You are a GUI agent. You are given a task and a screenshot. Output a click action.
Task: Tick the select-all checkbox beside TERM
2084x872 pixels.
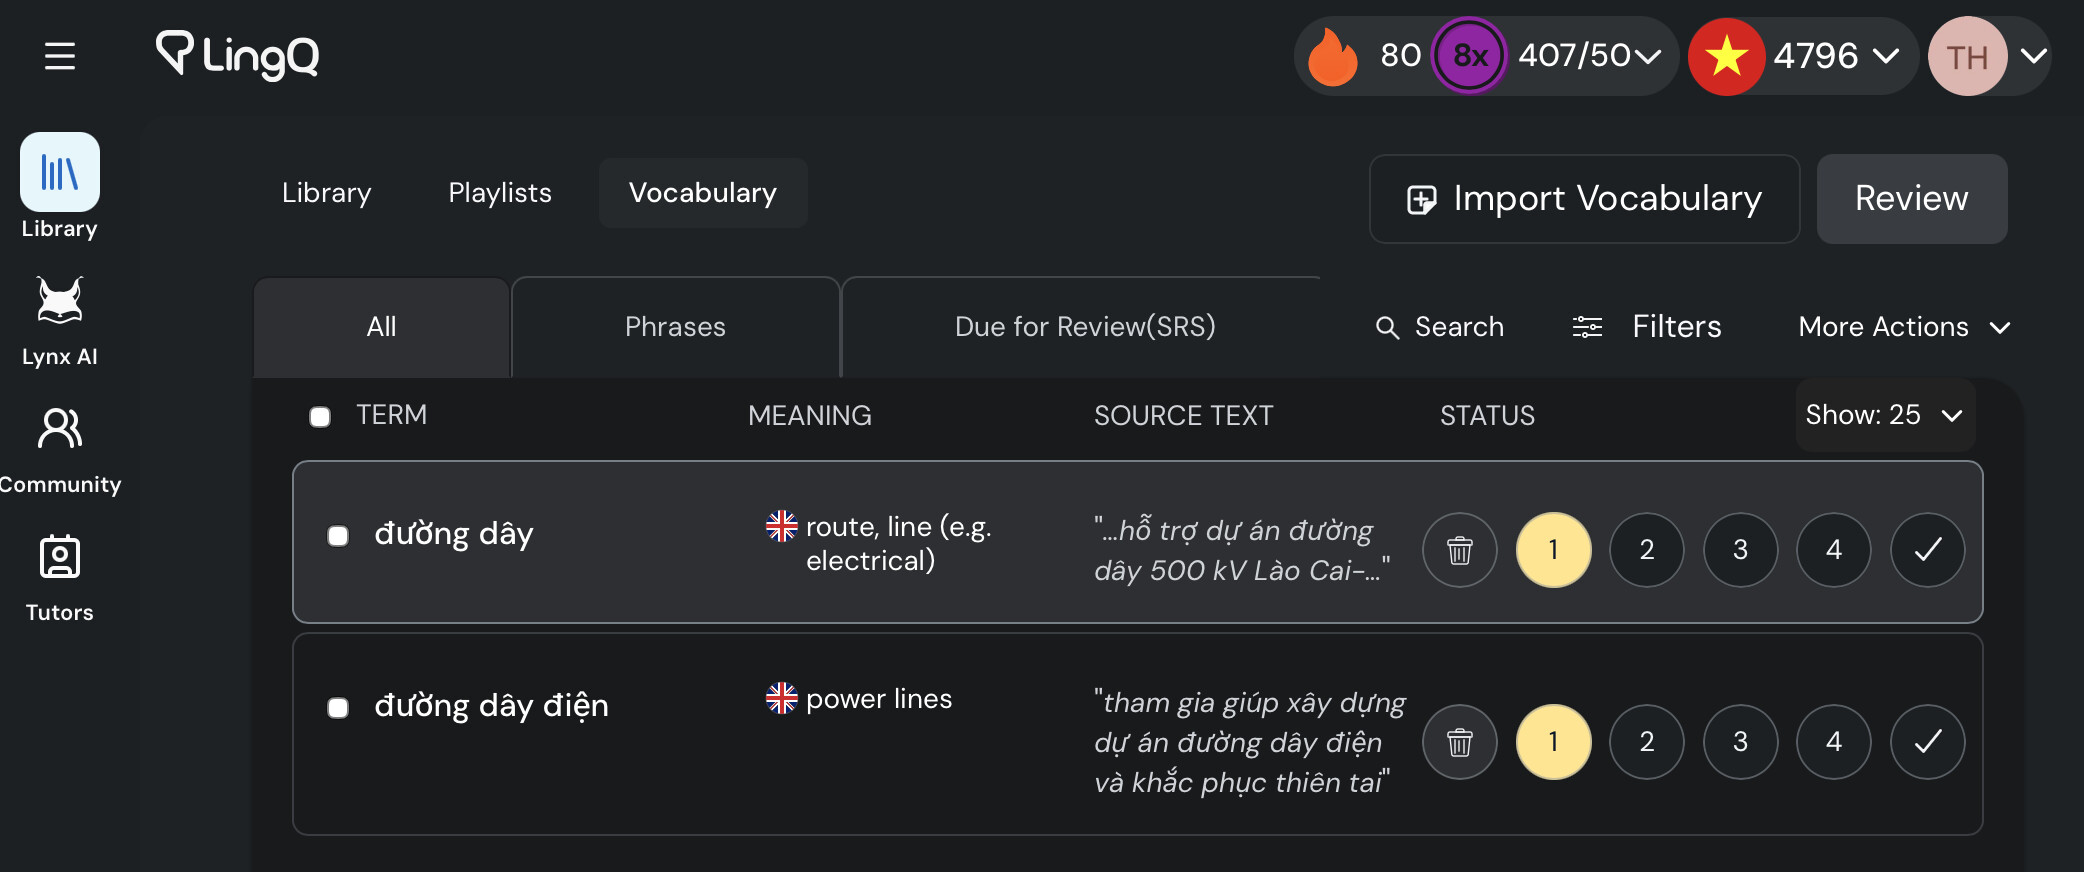[x=320, y=416]
